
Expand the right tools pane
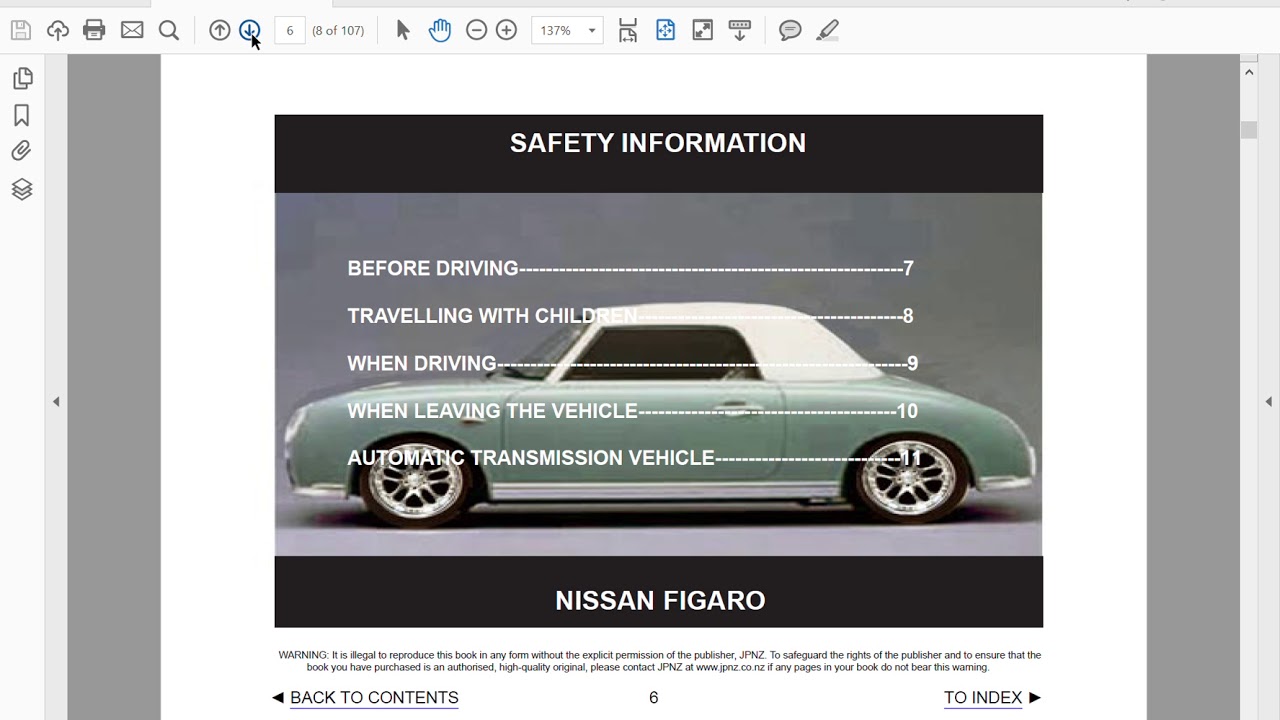(1269, 401)
